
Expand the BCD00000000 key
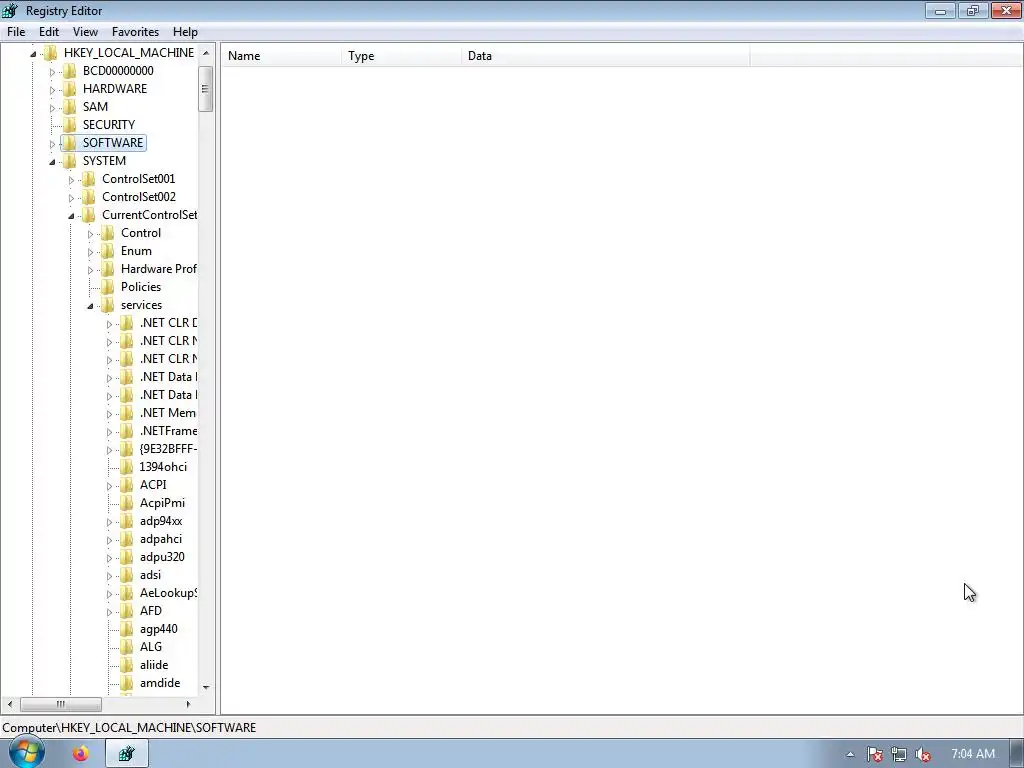click(x=52, y=72)
